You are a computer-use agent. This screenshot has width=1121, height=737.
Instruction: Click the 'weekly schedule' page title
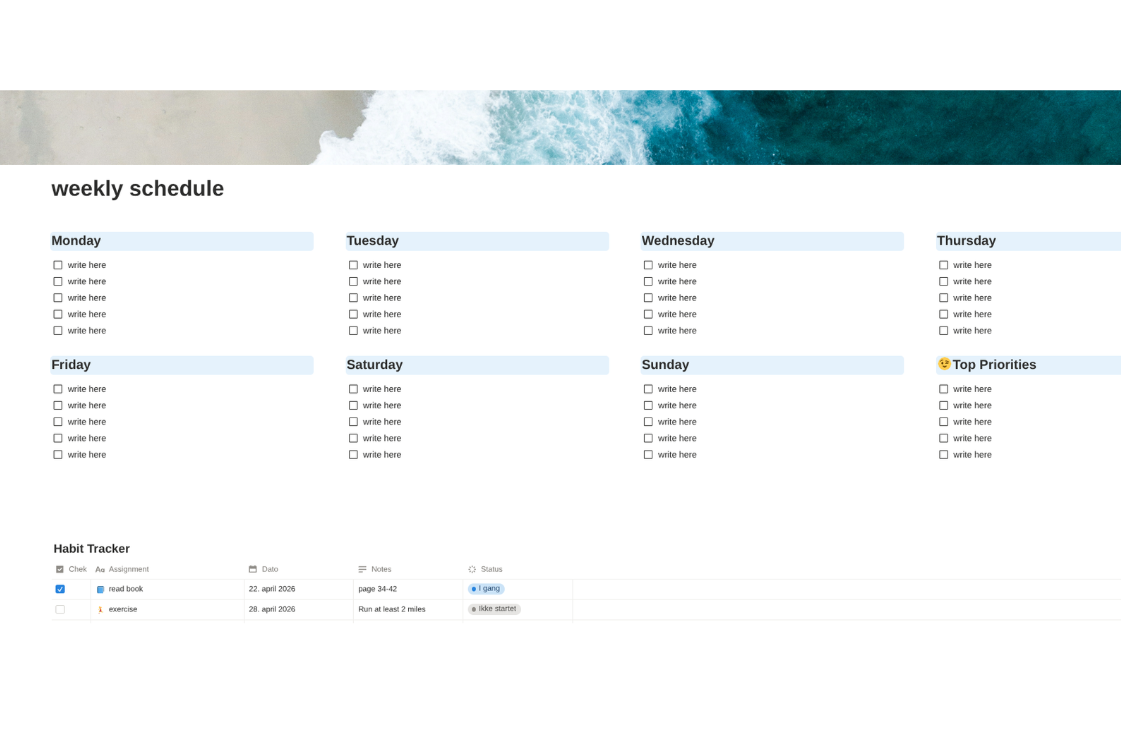[x=137, y=188]
